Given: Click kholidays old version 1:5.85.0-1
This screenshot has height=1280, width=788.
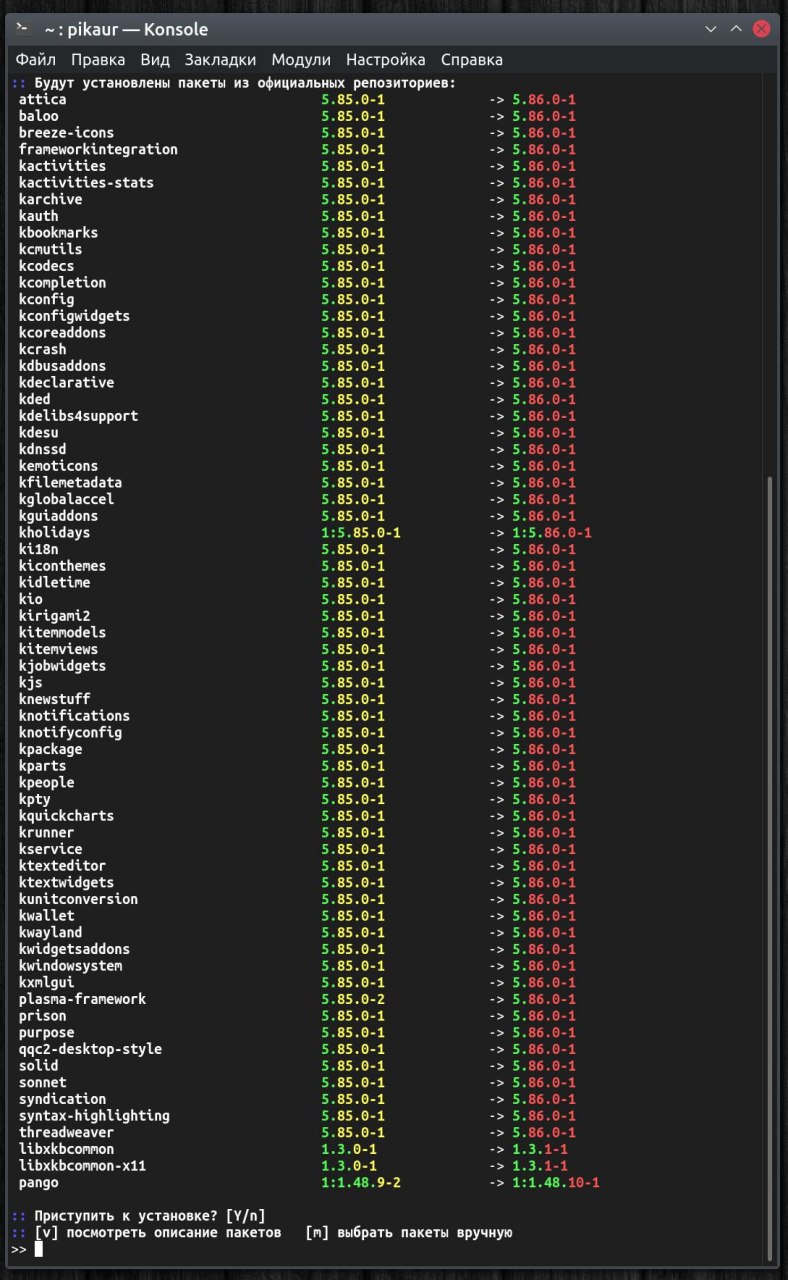Looking at the screenshot, I should [361, 533].
